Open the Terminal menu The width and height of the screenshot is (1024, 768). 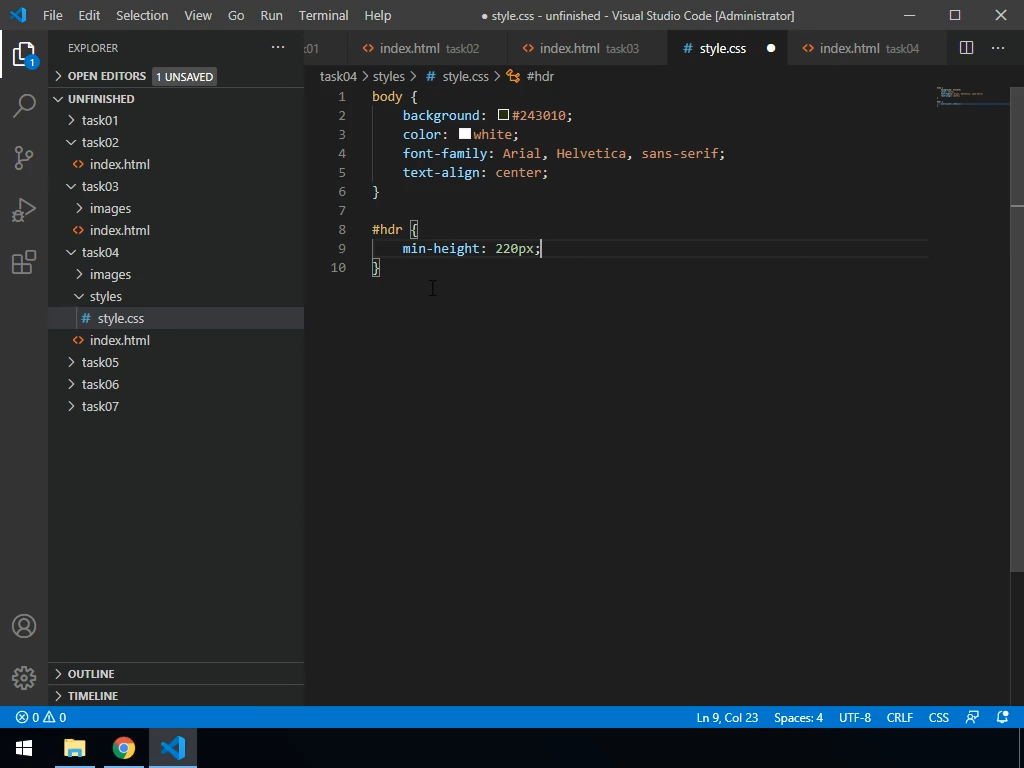pos(323,15)
